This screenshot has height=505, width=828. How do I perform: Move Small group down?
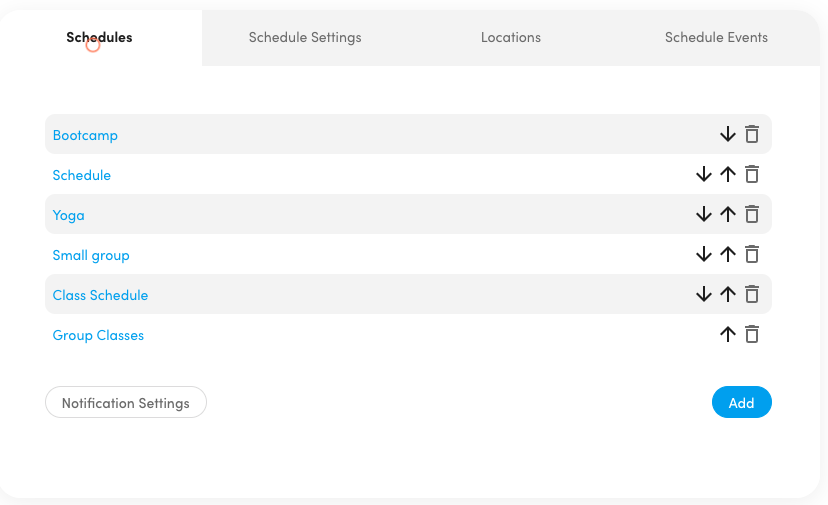[x=703, y=255]
